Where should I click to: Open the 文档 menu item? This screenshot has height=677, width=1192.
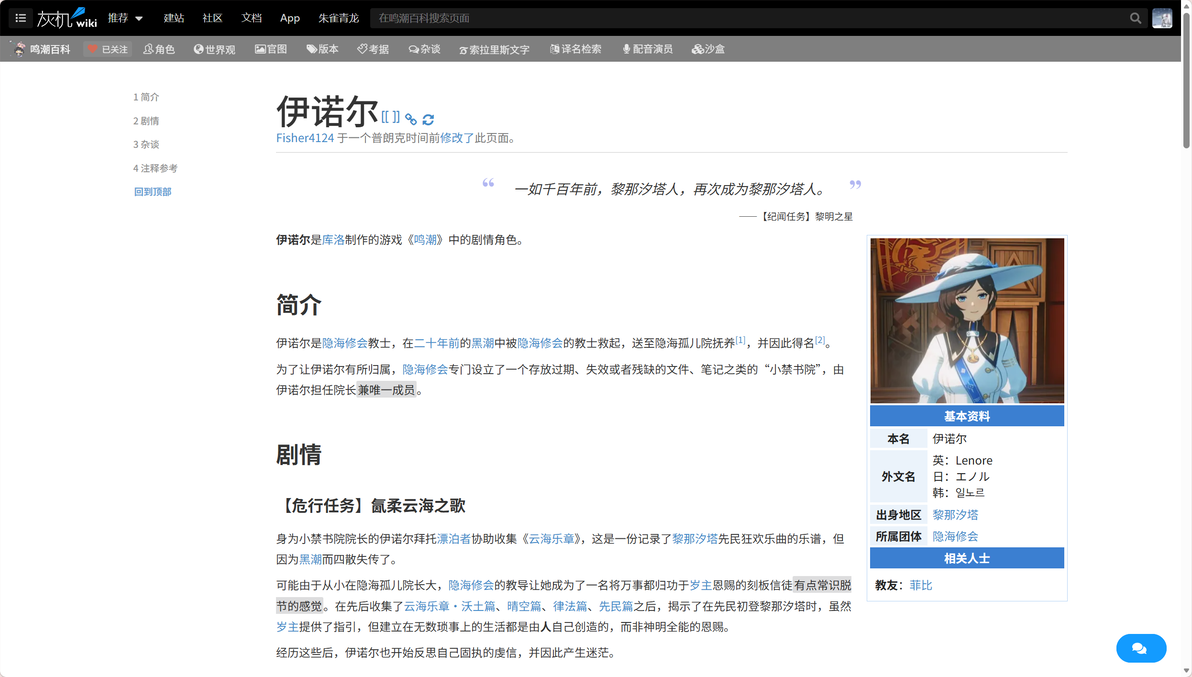pos(251,17)
